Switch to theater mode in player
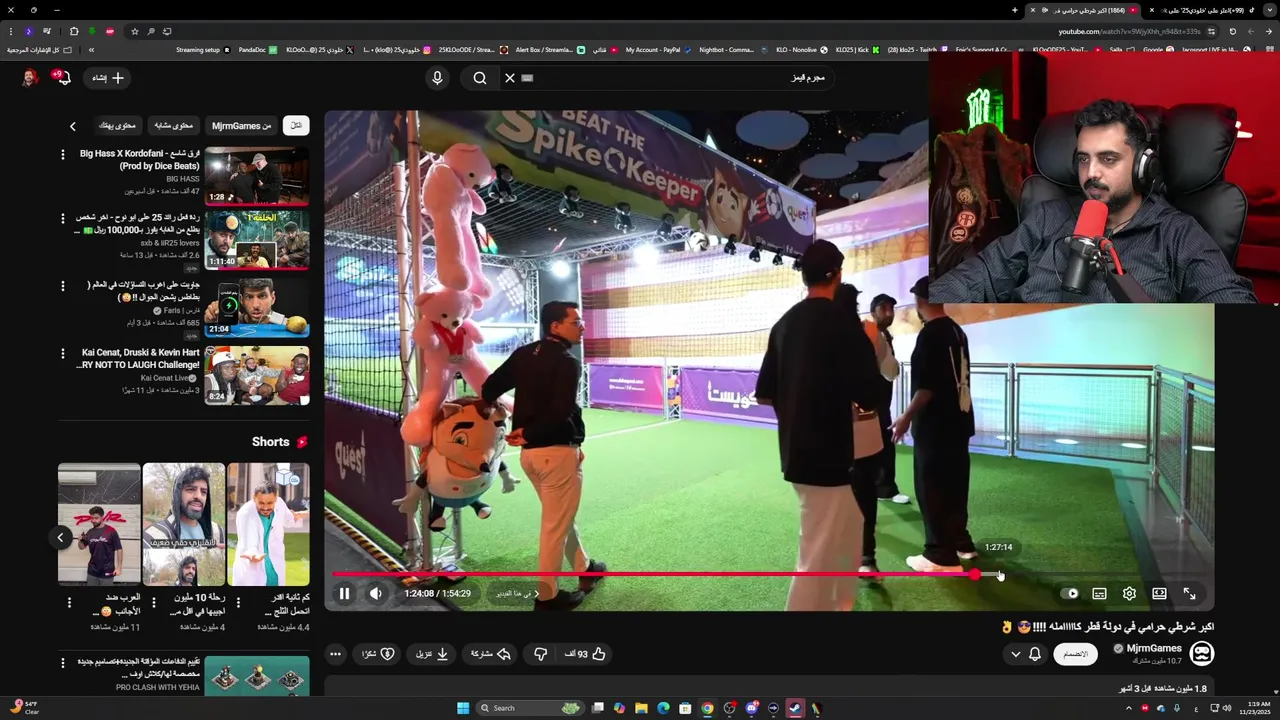1280x720 pixels. (x=1159, y=593)
